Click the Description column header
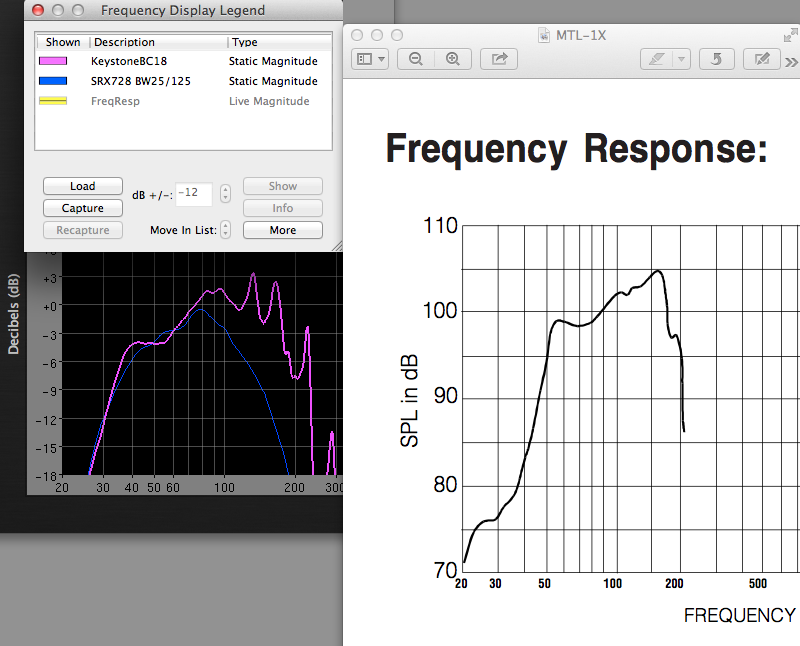Screen dimensions: 800x646 pyautogui.click(x=158, y=42)
